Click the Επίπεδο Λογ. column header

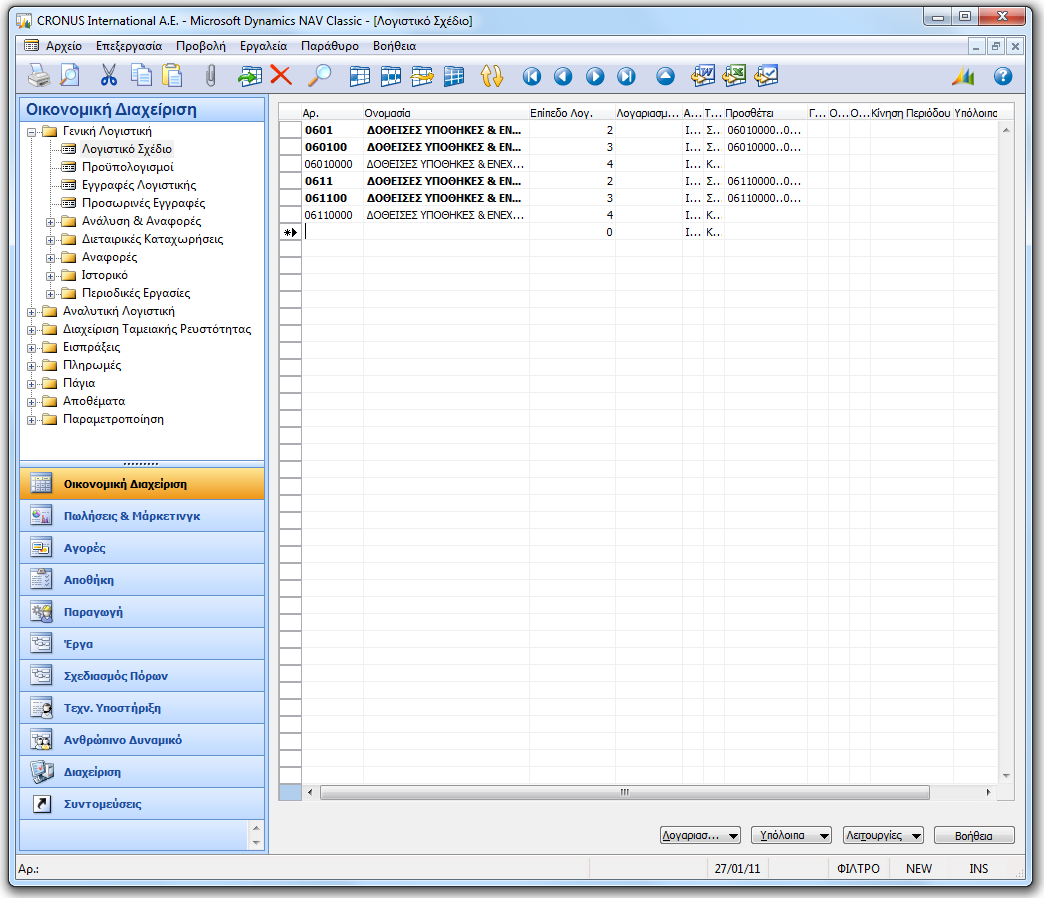click(572, 113)
